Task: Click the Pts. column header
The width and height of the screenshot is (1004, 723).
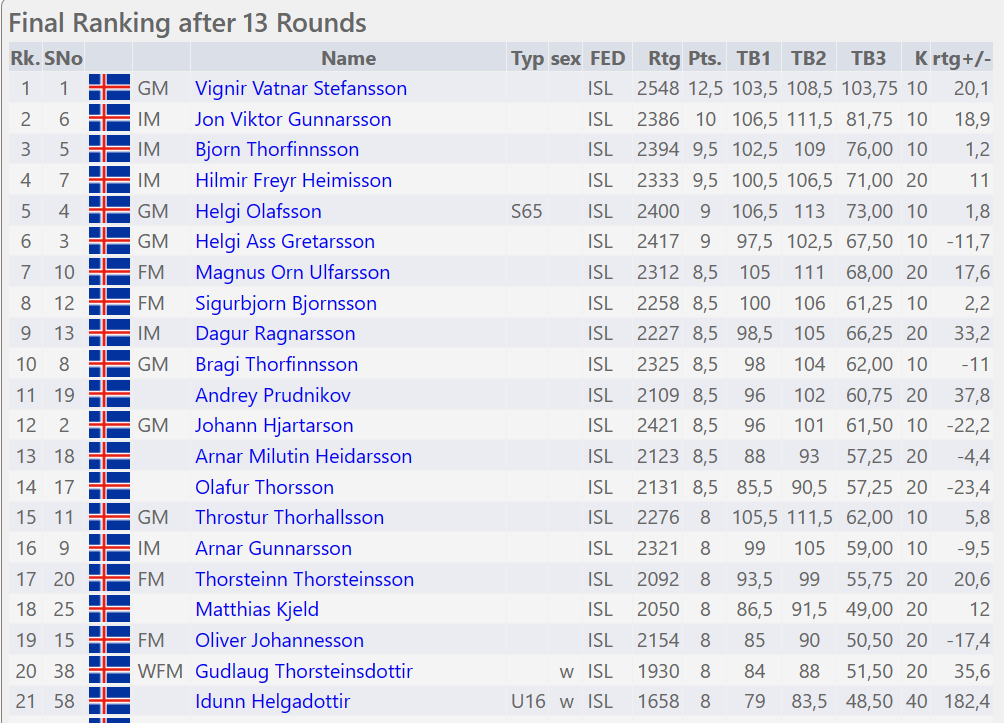Action: click(705, 58)
